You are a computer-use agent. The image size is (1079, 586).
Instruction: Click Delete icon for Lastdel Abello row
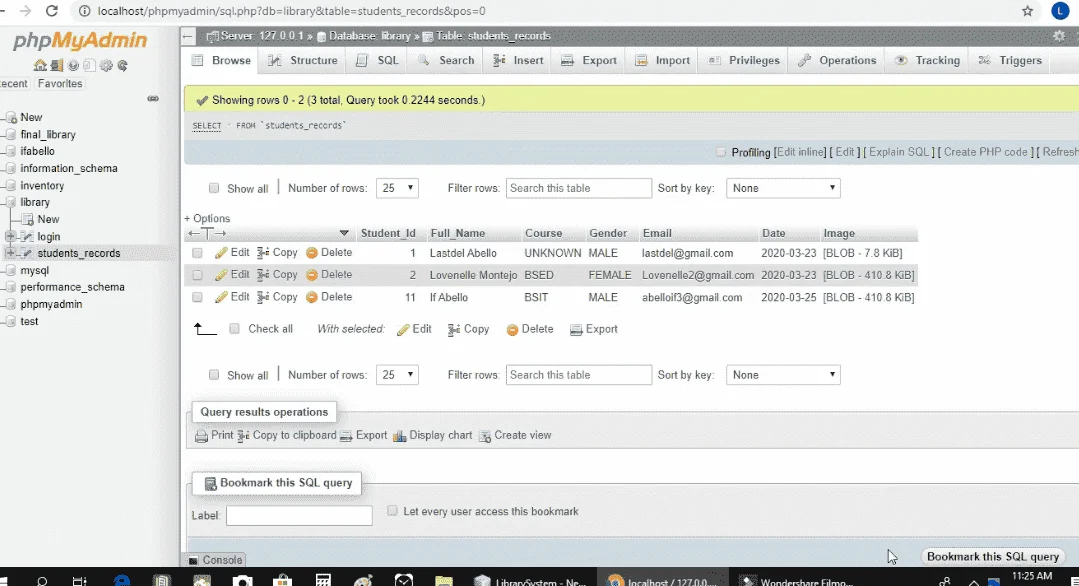click(x=312, y=253)
